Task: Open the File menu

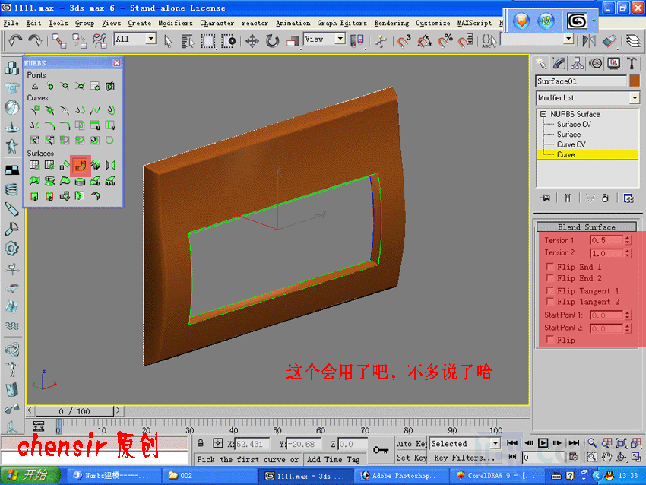Action: tap(11, 23)
